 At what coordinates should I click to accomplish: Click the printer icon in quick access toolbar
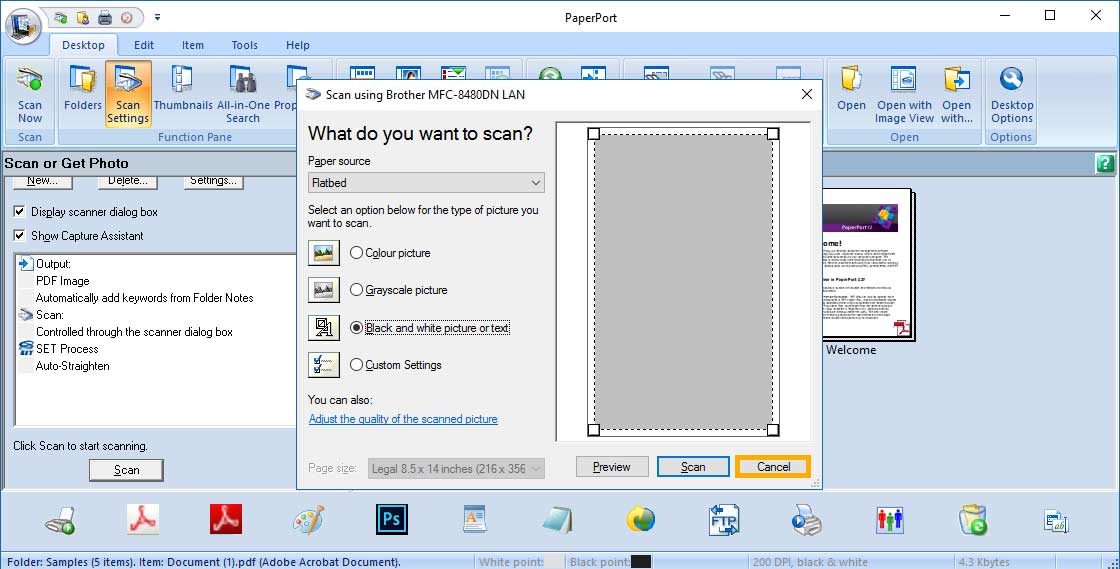pyautogui.click(x=105, y=17)
